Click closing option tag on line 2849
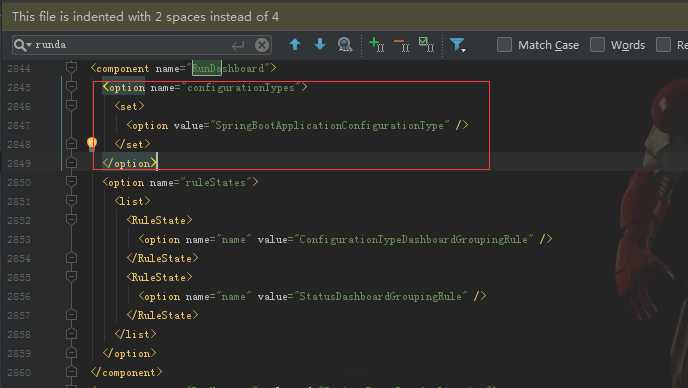This screenshot has width=688, height=388. pyautogui.click(x=129, y=163)
